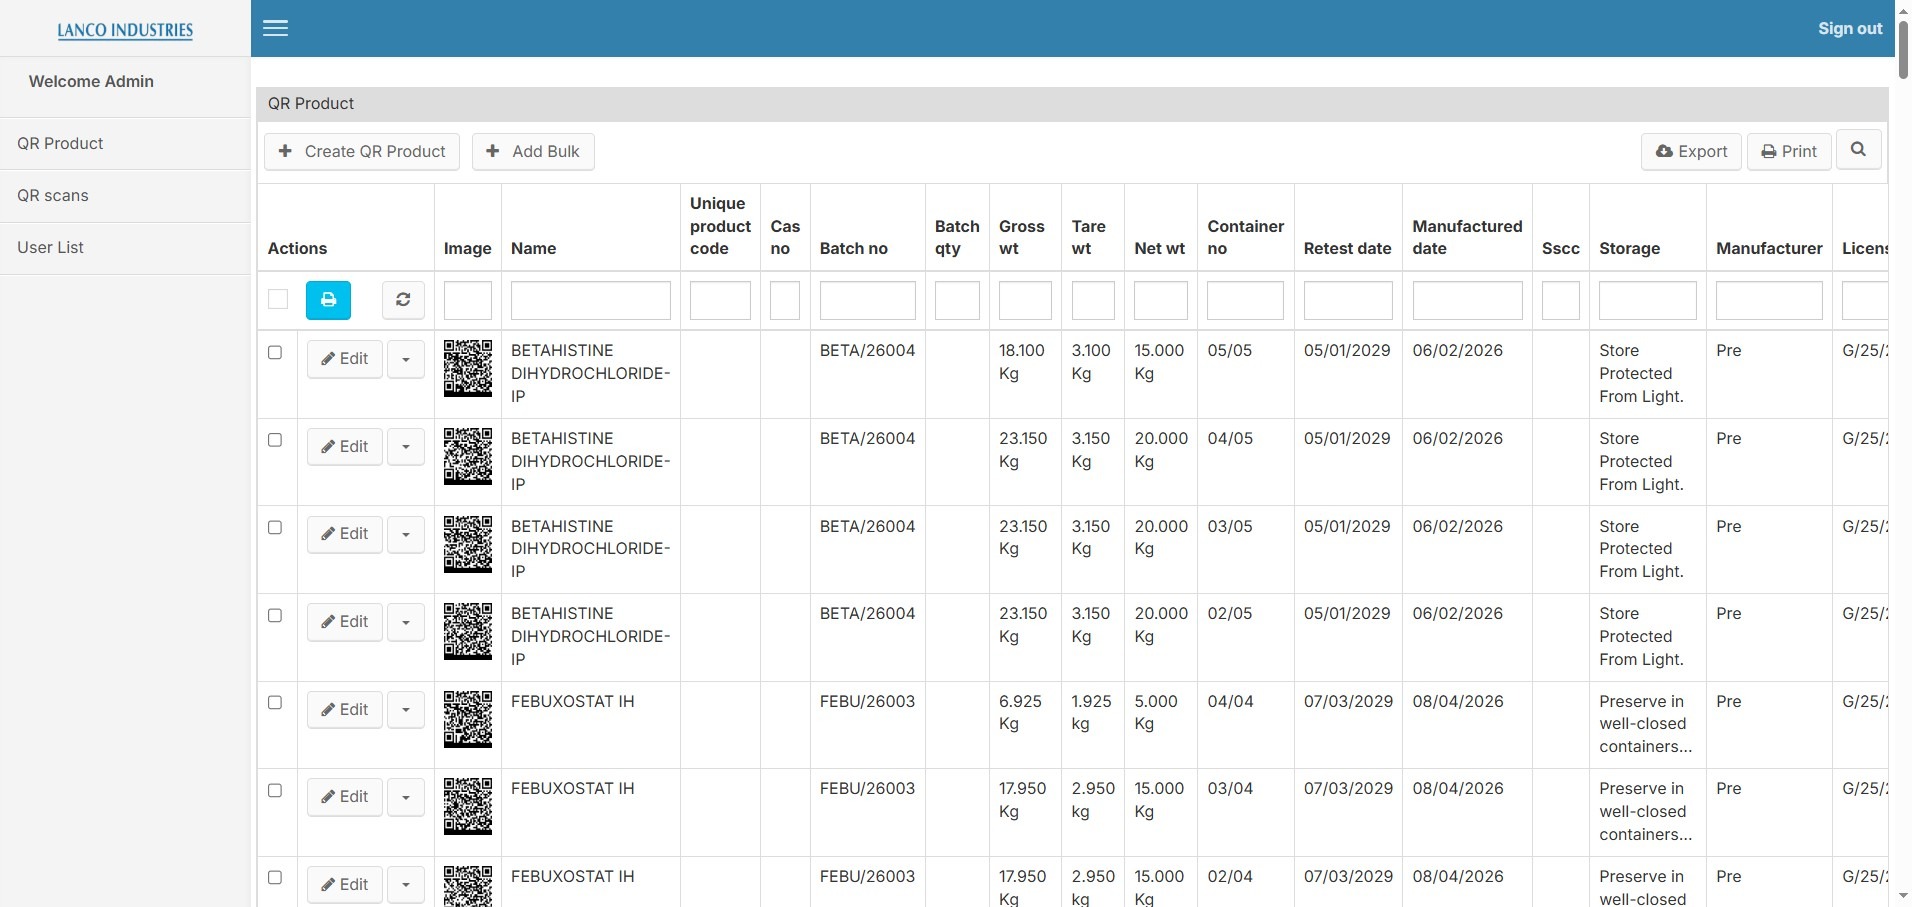The image size is (1912, 907).
Task: Click the blue print icon in filter row
Action: (328, 300)
